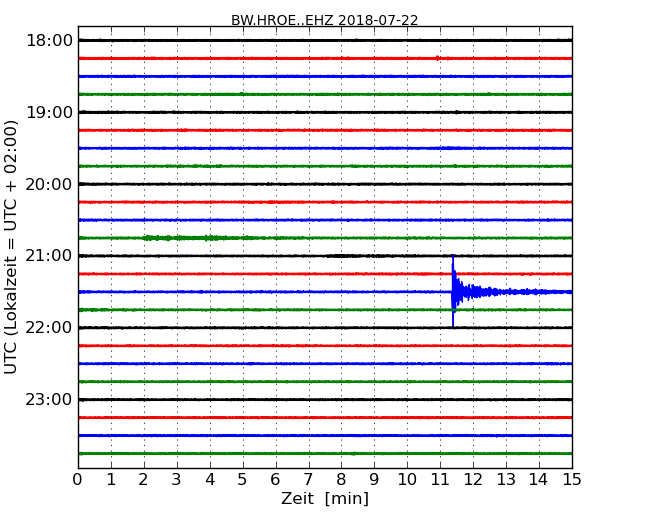Click the 22:00 y-axis label
Screen dimensions: 650x520
[49, 328]
